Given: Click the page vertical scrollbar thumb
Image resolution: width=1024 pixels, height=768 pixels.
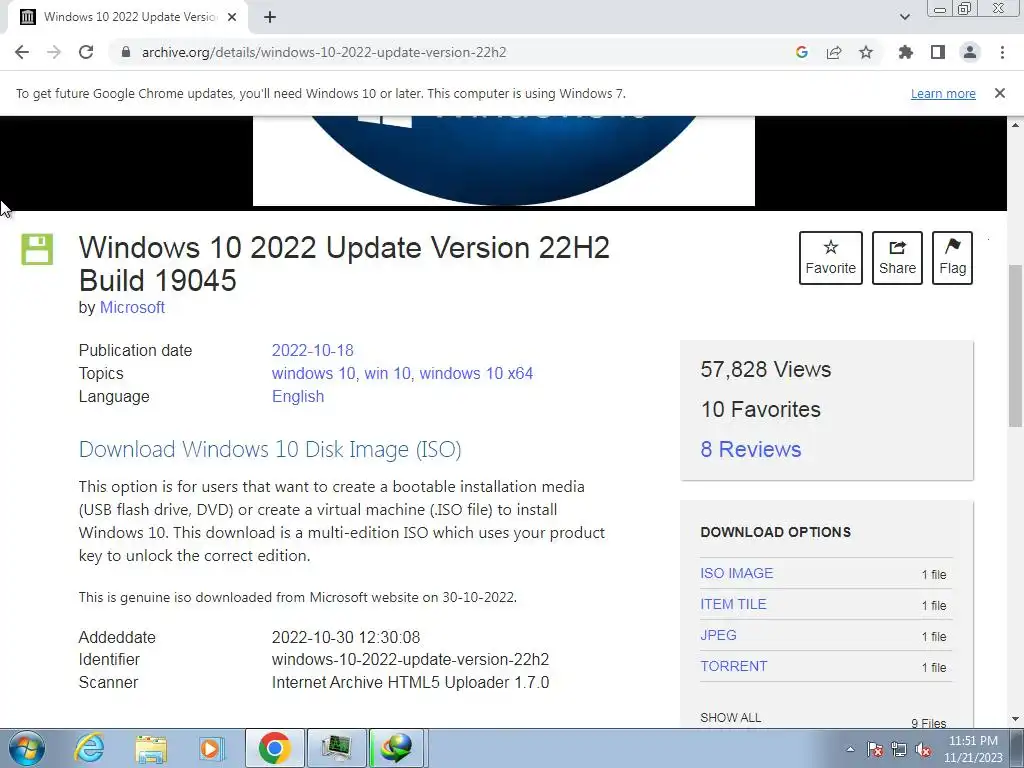Looking at the screenshot, I should [1015, 346].
